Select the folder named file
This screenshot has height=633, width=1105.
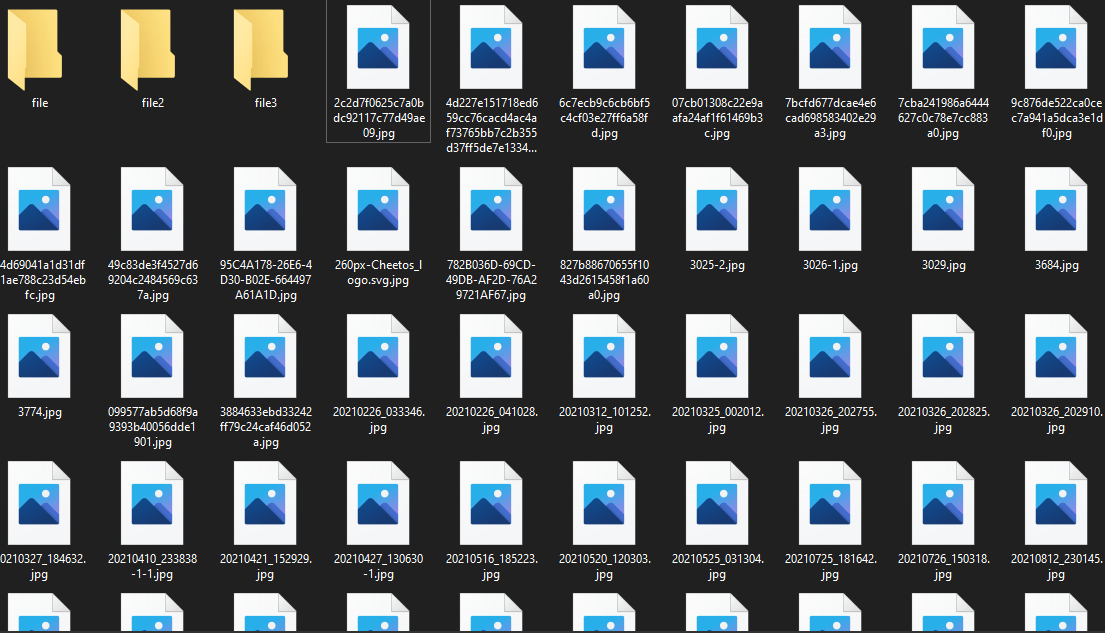pos(35,49)
